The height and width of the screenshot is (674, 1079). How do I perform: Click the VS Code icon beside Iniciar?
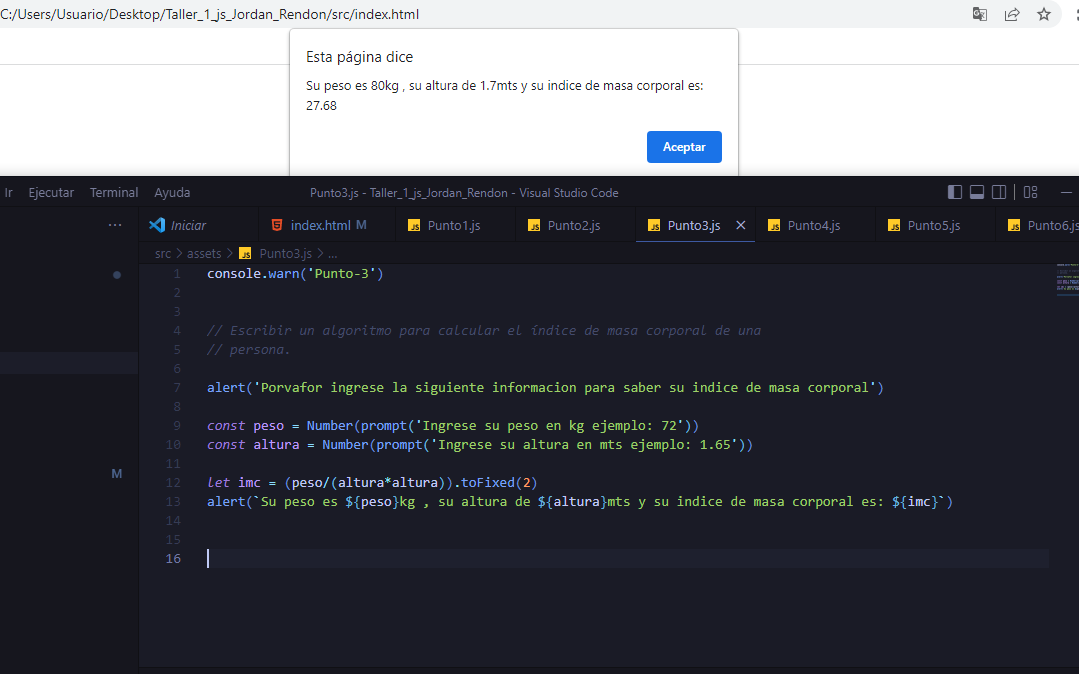pyautogui.click(x=157, y=225)
